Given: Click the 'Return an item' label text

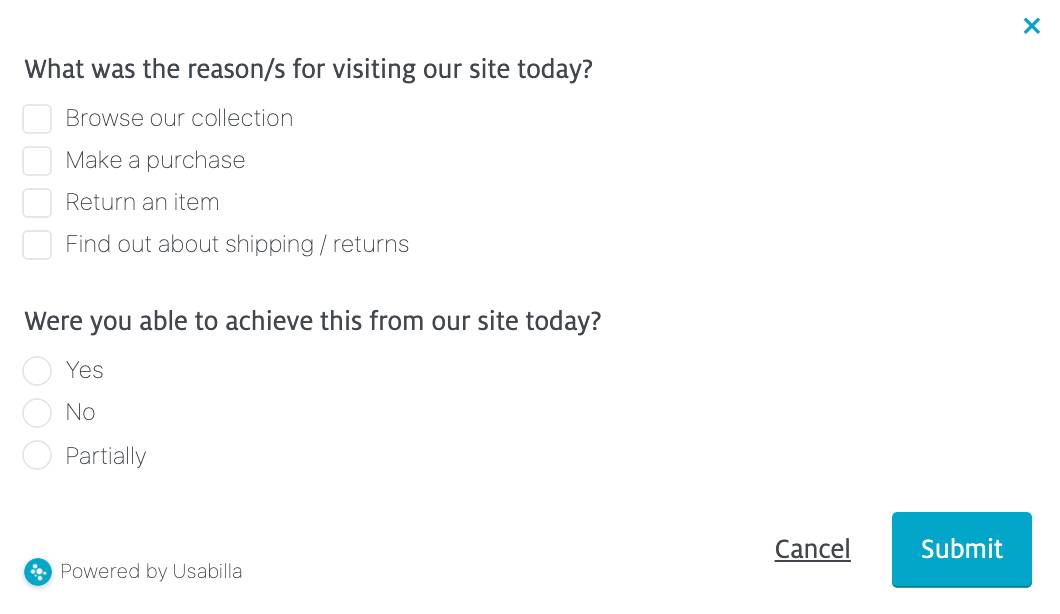Looking at the screenshot, I should (x=142, y=202).
